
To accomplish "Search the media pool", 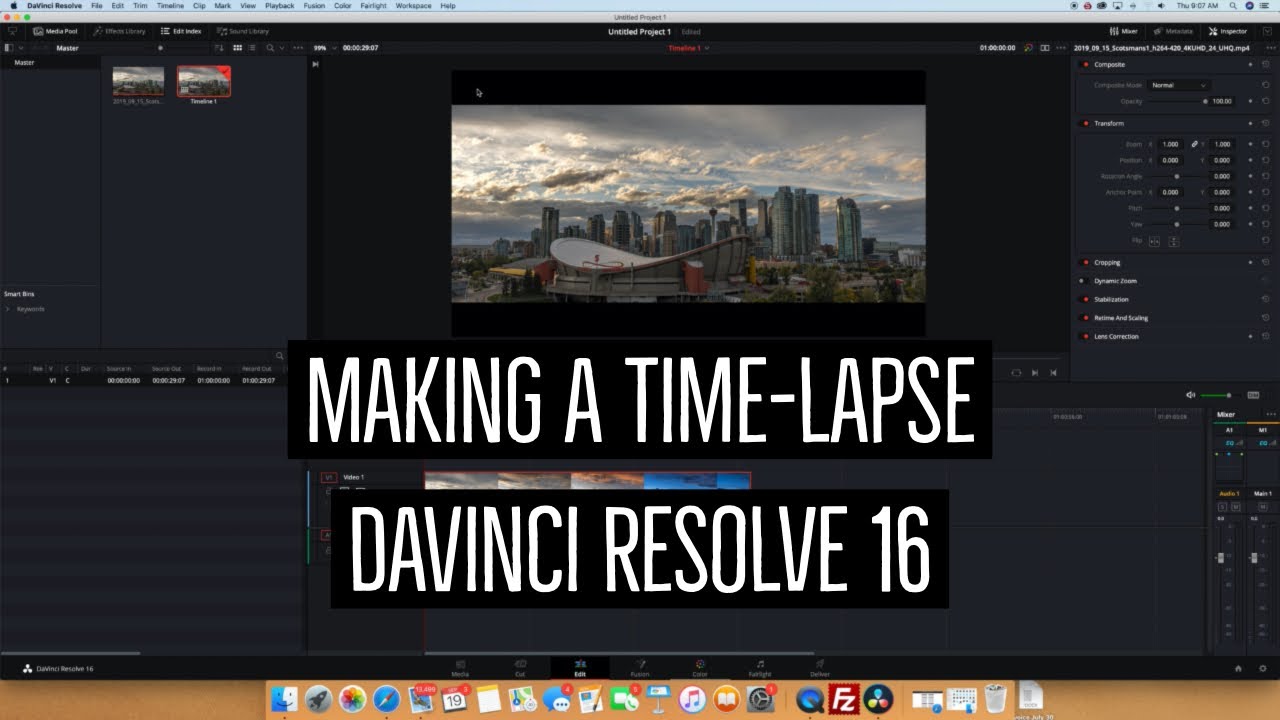I will coord(268,48).
